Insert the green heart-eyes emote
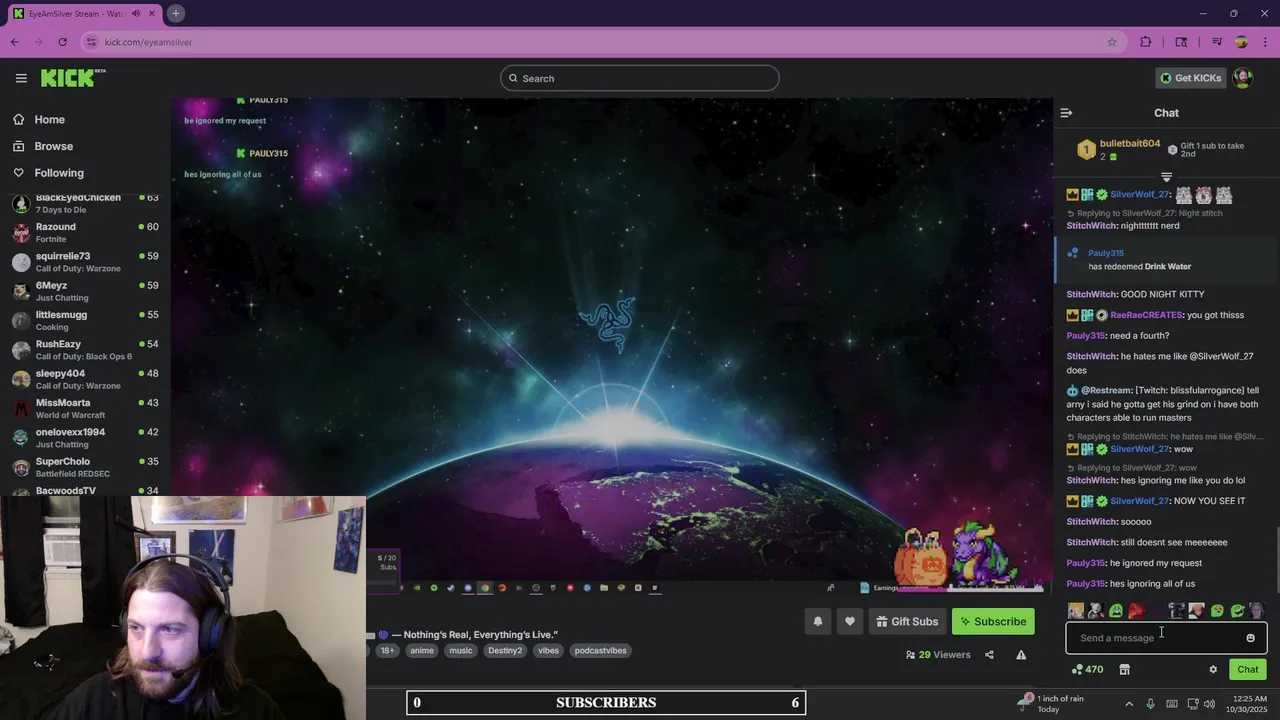The width and height of the screenshot is (1280, 720). (x=1217, y=611)
